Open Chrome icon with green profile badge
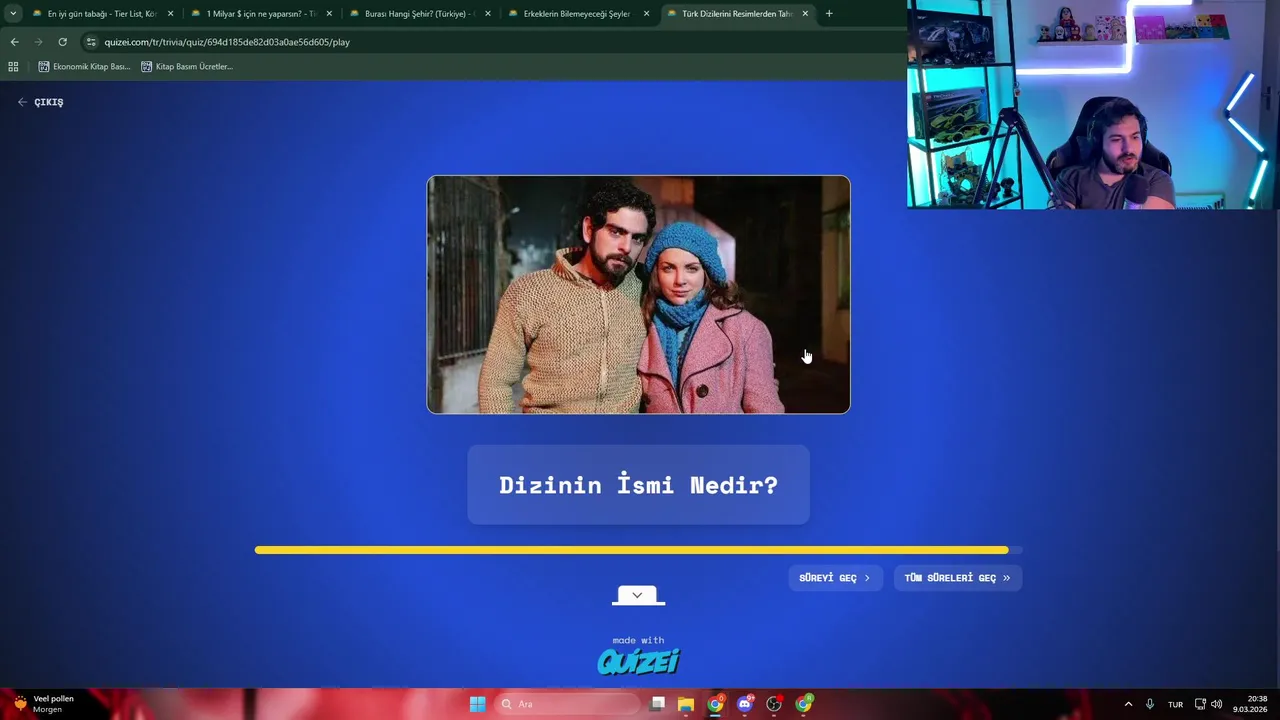This screenshot has width=1280, height=720. 804,704
